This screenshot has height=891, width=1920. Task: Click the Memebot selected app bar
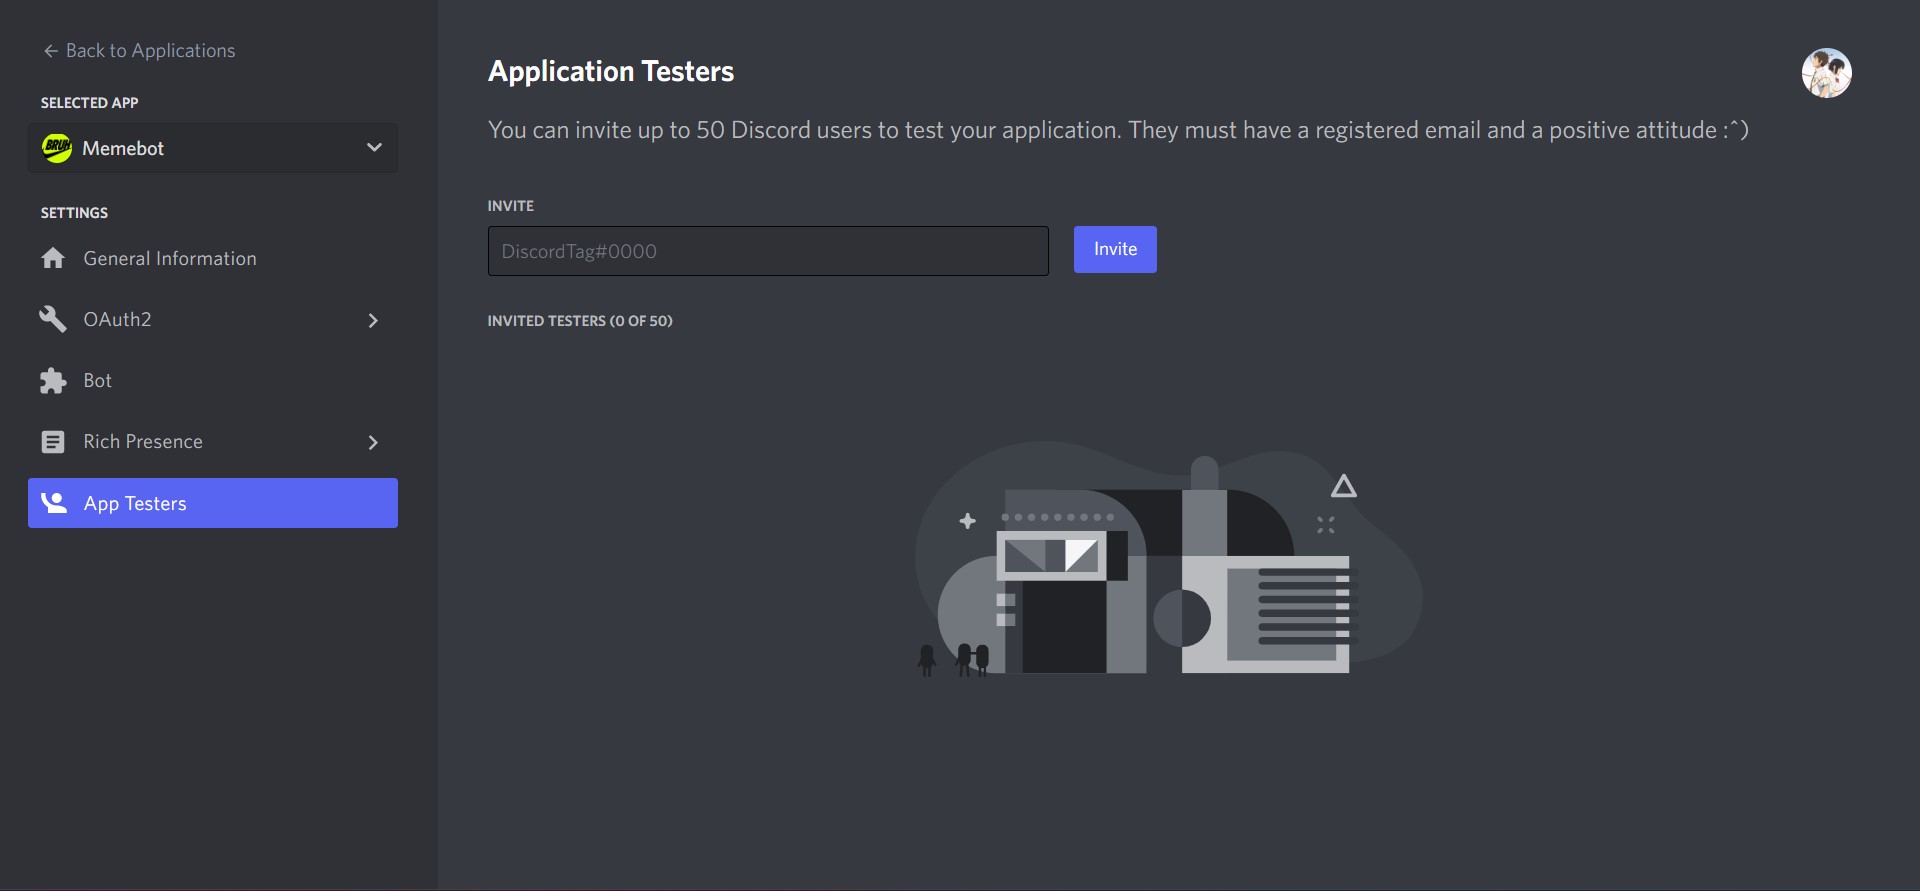(212, 148)
